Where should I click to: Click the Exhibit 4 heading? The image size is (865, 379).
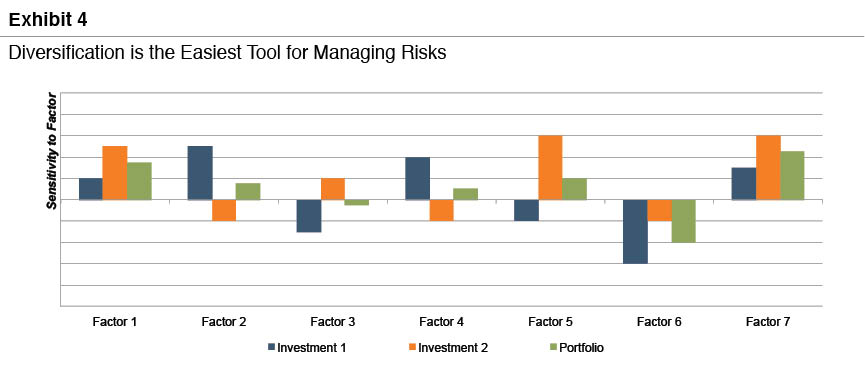(x=48, y=20)
